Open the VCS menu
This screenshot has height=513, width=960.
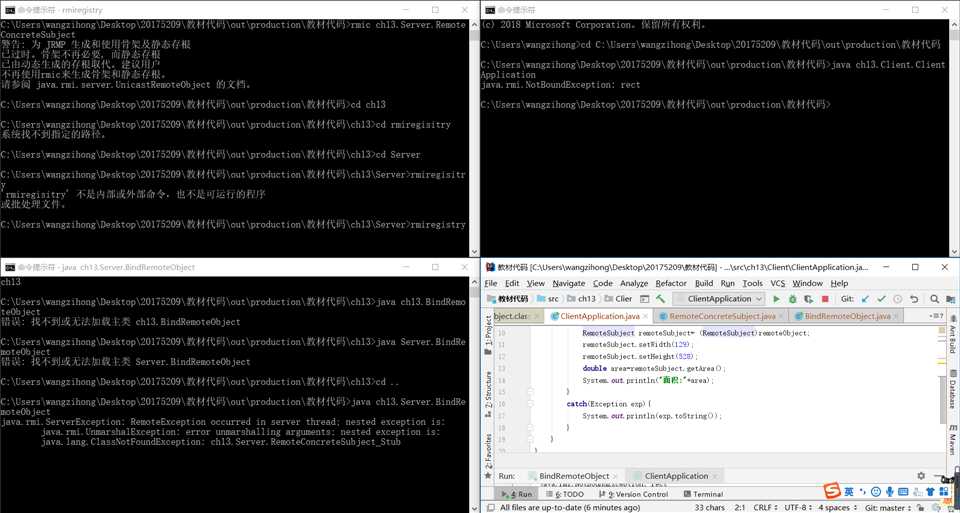point(778,283)
